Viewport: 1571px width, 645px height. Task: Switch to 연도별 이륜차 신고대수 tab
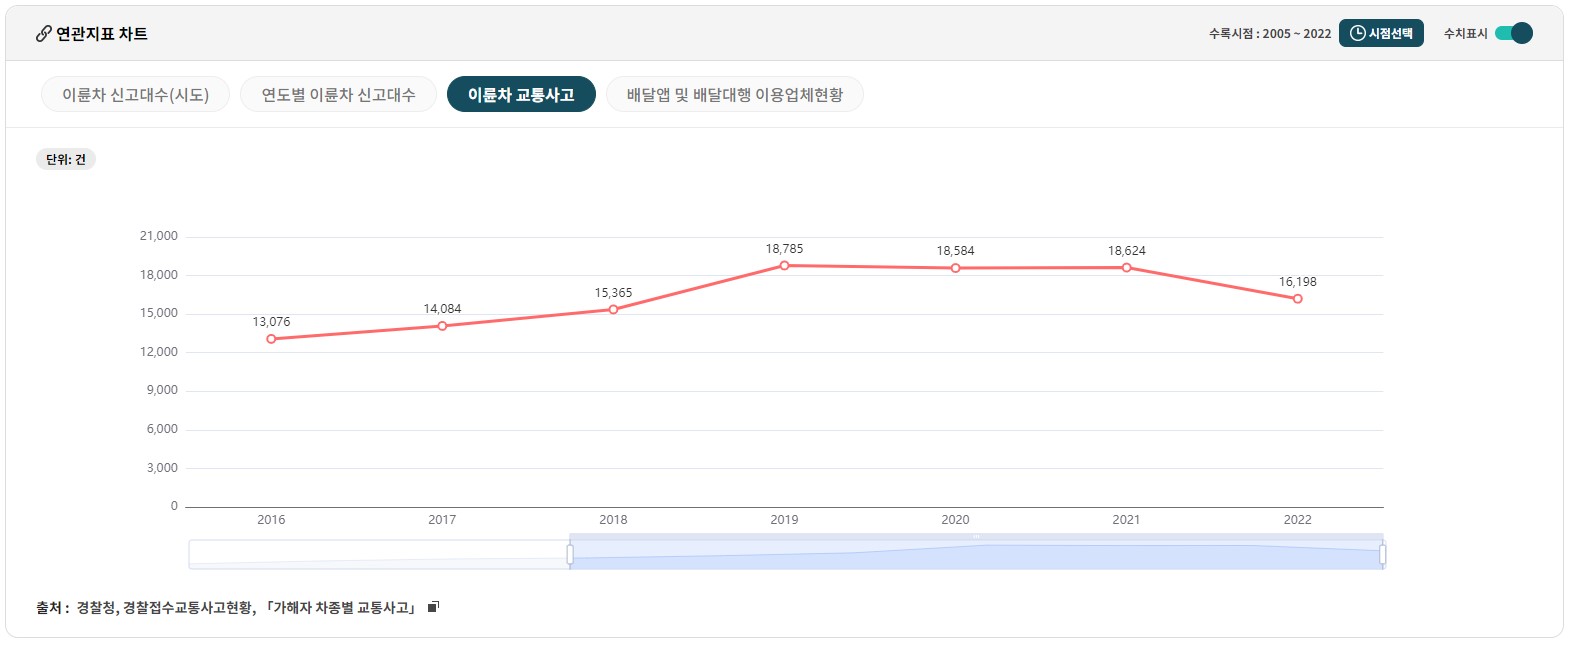pos(338,94)
